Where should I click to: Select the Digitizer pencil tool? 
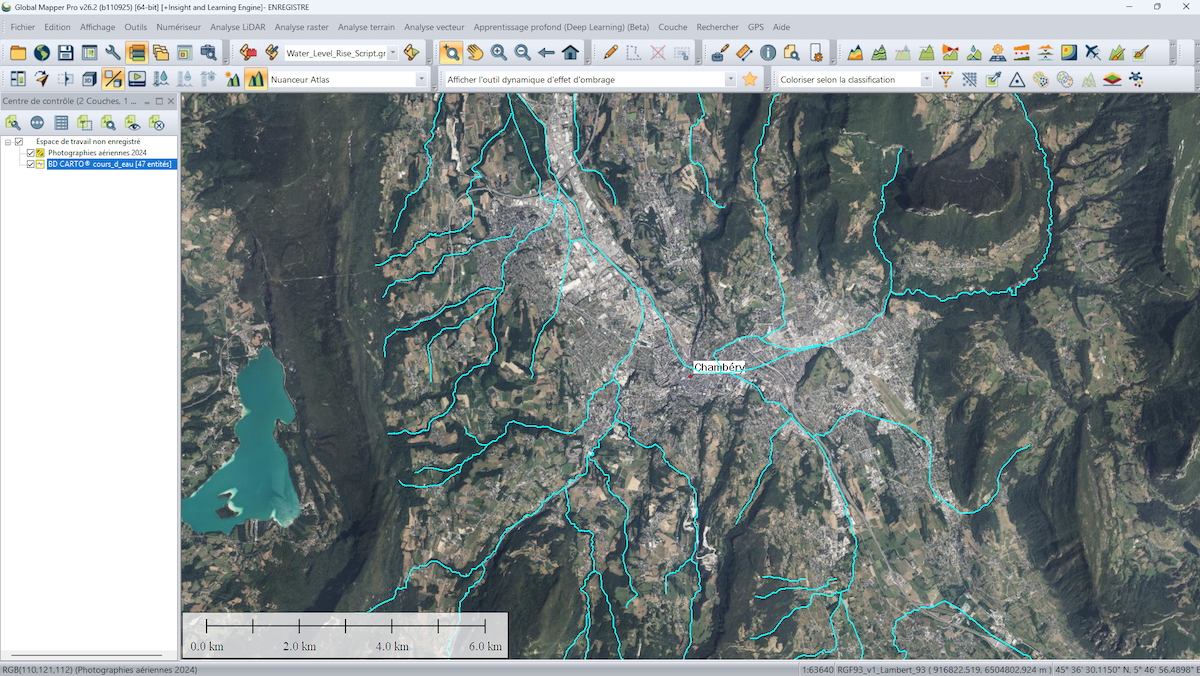(x=610, y=53)
